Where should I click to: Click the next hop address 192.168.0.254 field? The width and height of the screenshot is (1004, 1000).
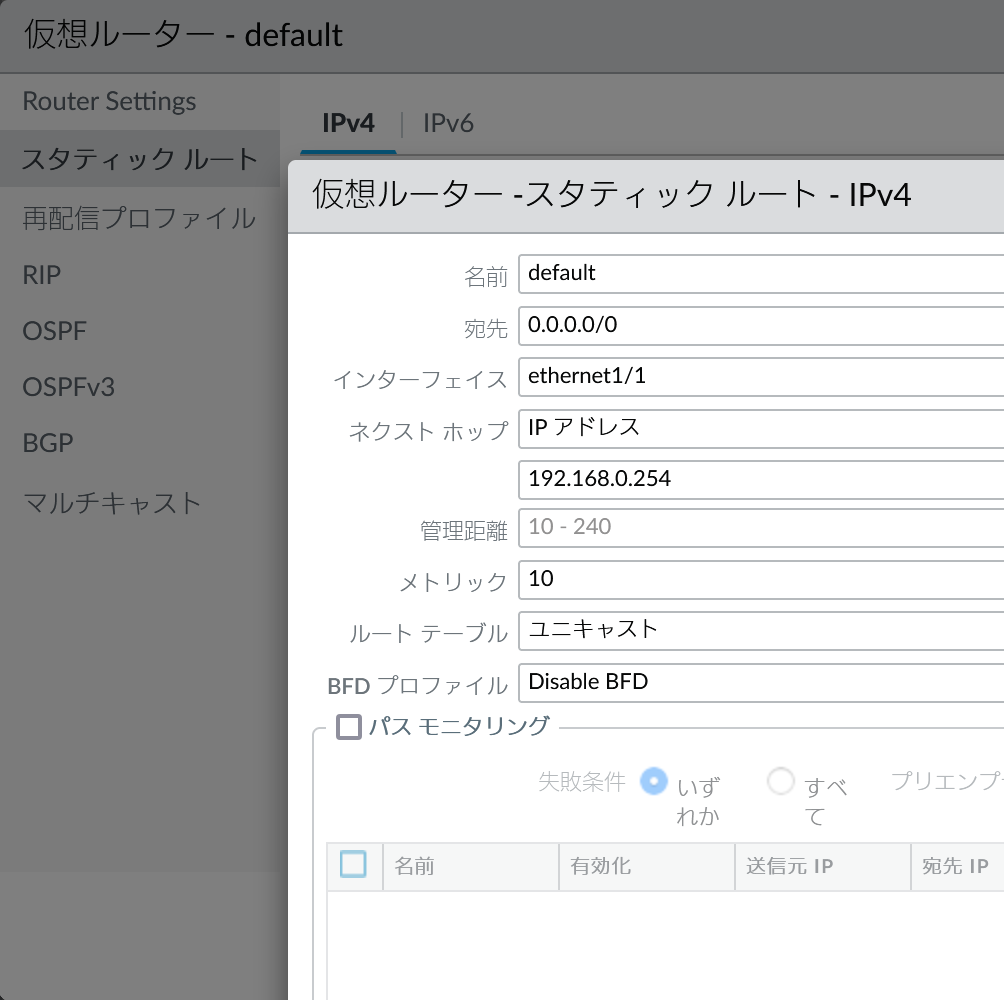coord(761,480)
